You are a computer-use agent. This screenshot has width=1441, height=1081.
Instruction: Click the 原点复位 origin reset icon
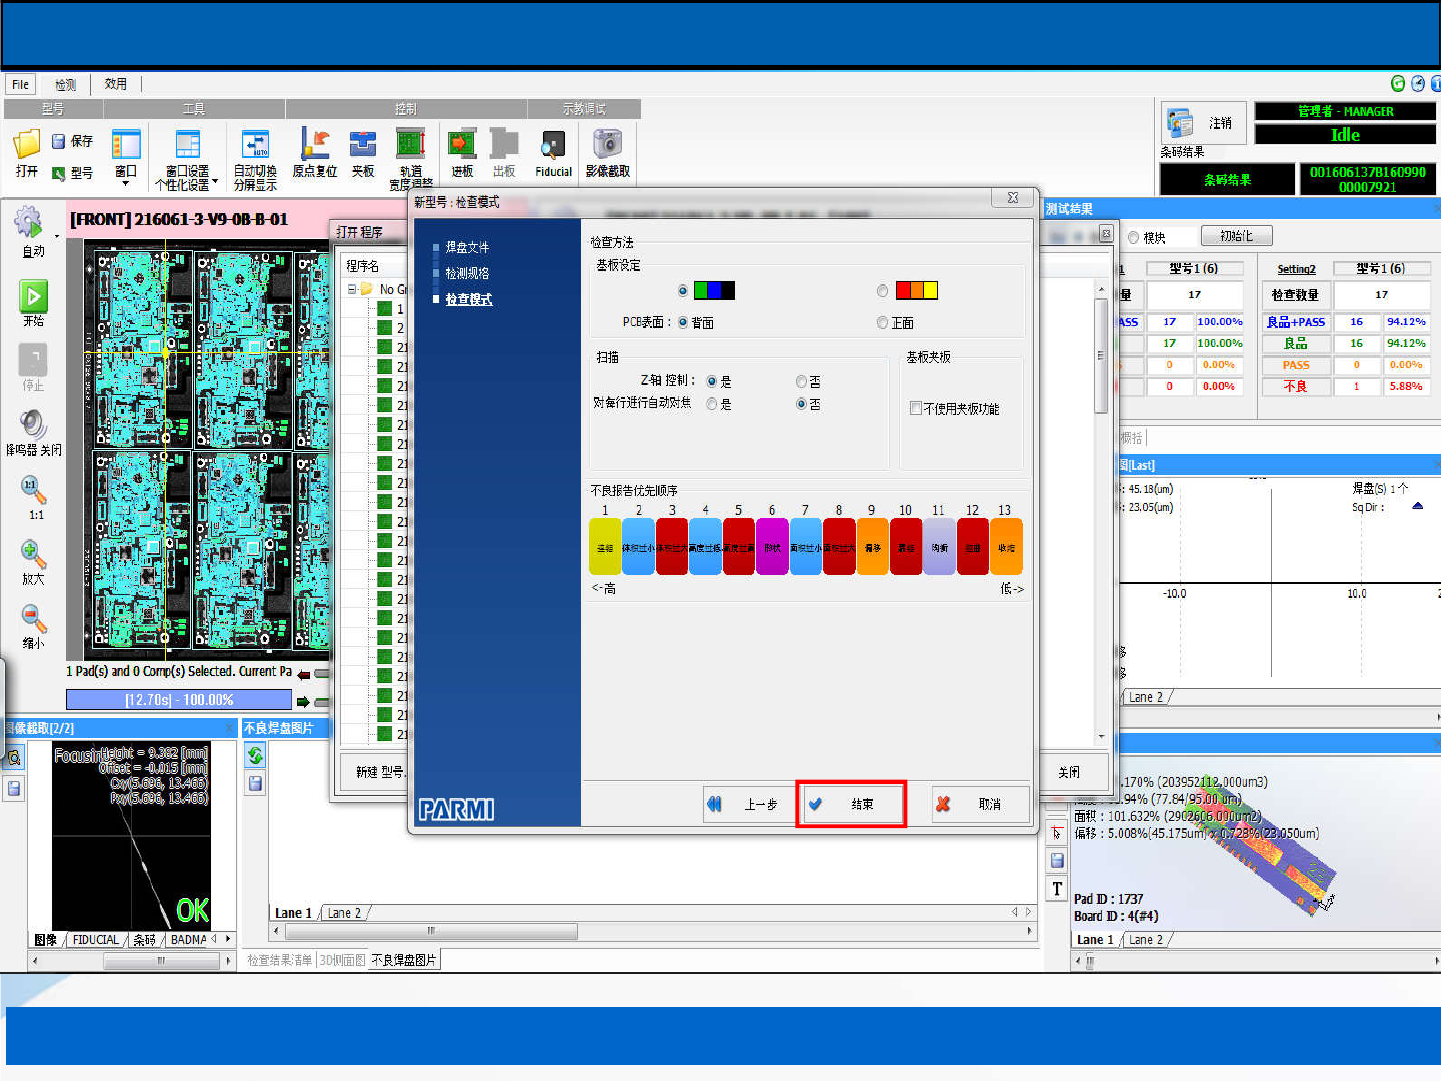(x=314, y=146)
